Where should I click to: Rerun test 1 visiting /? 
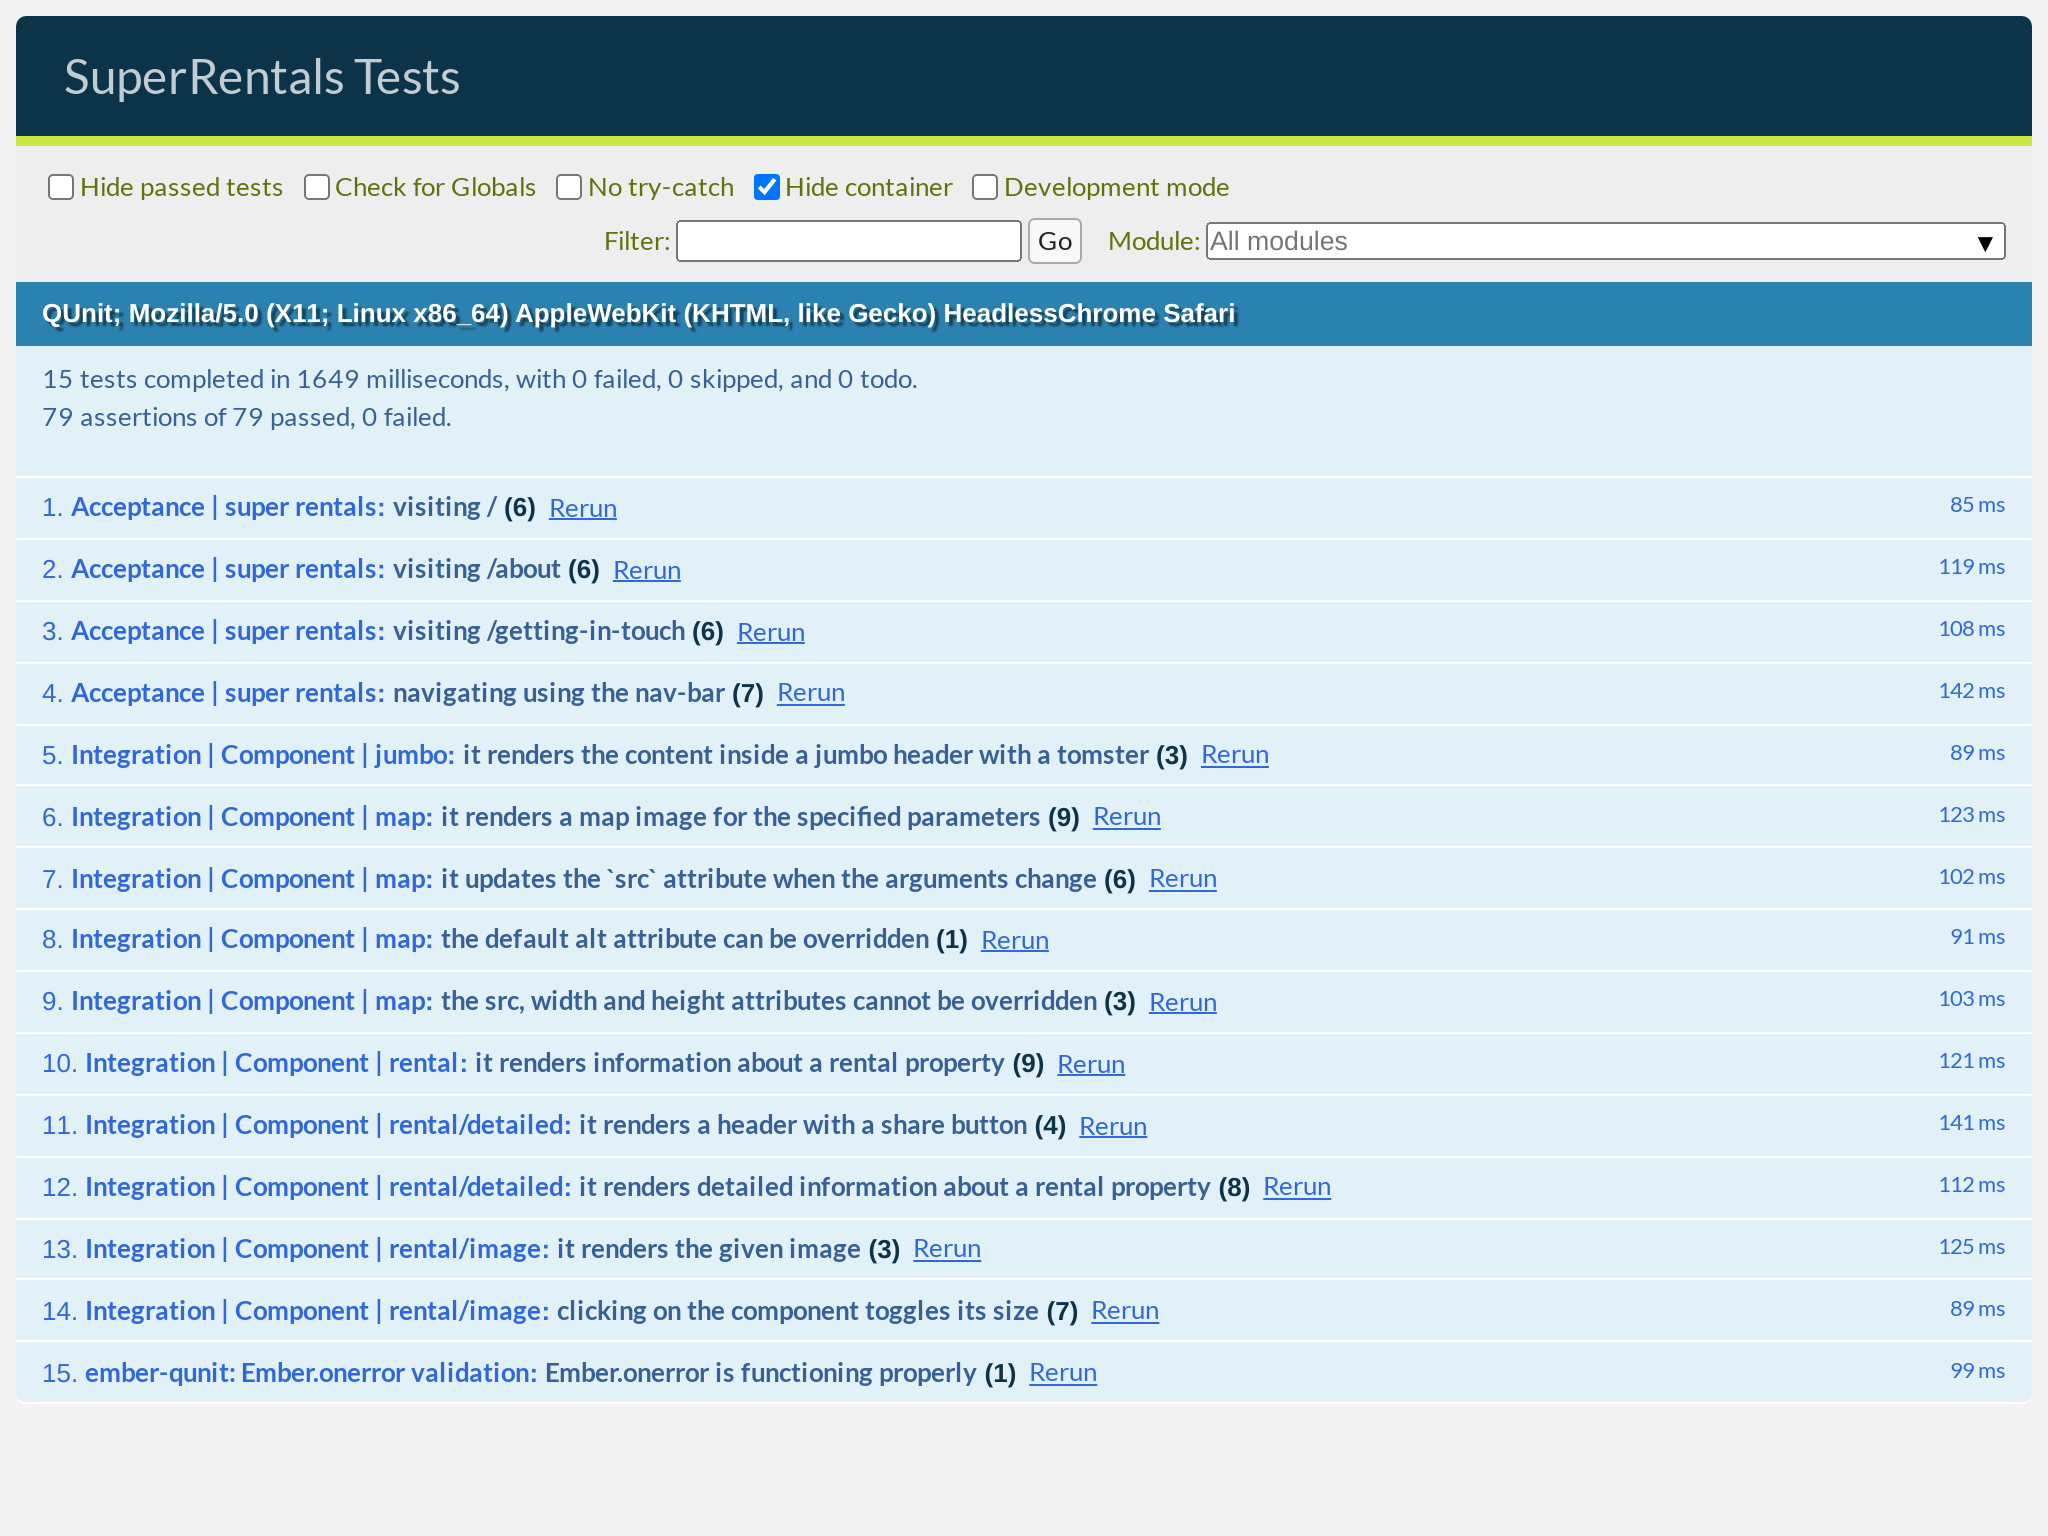coord(583,508)
